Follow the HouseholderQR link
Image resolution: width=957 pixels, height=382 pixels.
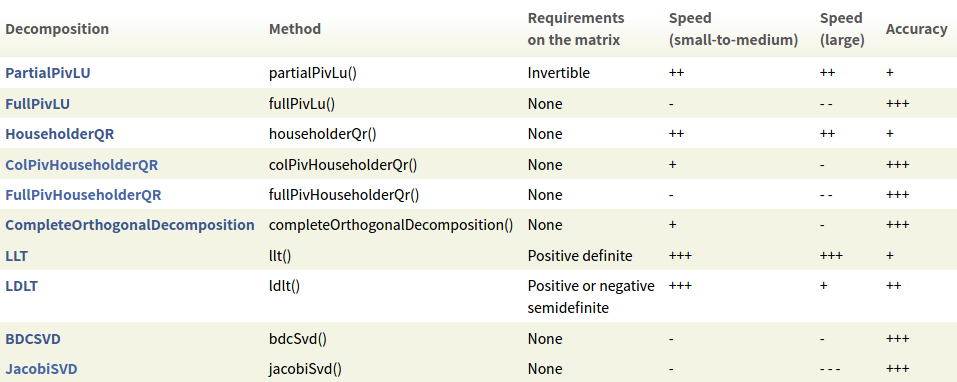tap(60, 134)
